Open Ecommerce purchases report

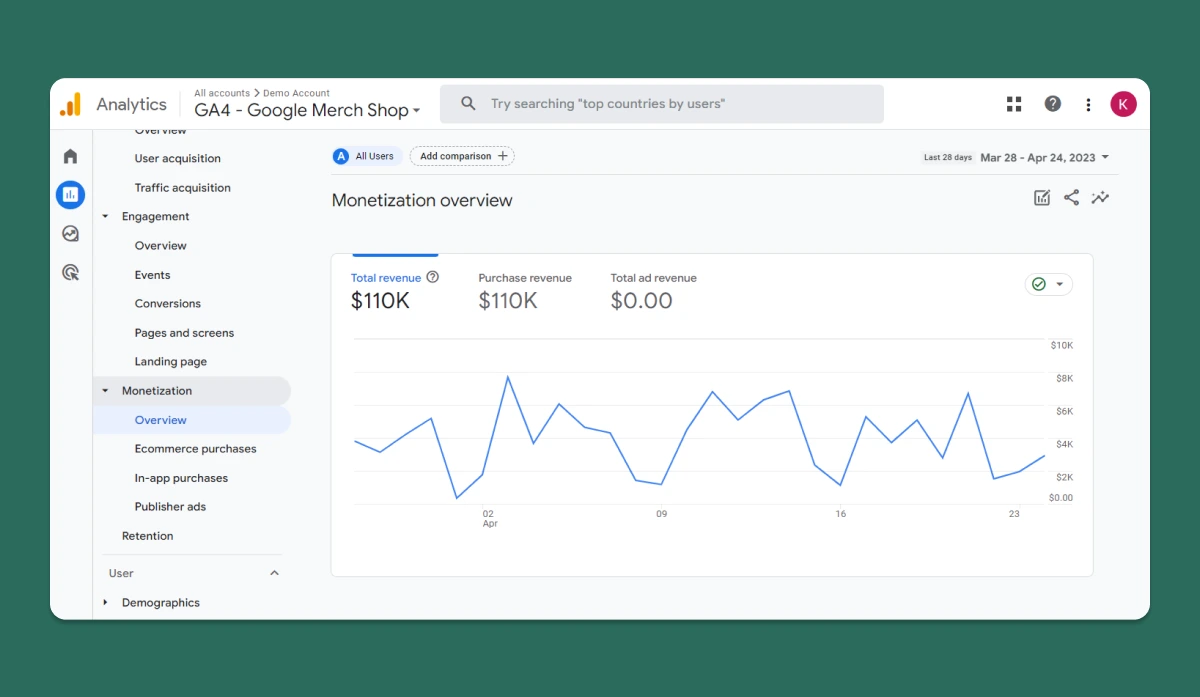196,449
